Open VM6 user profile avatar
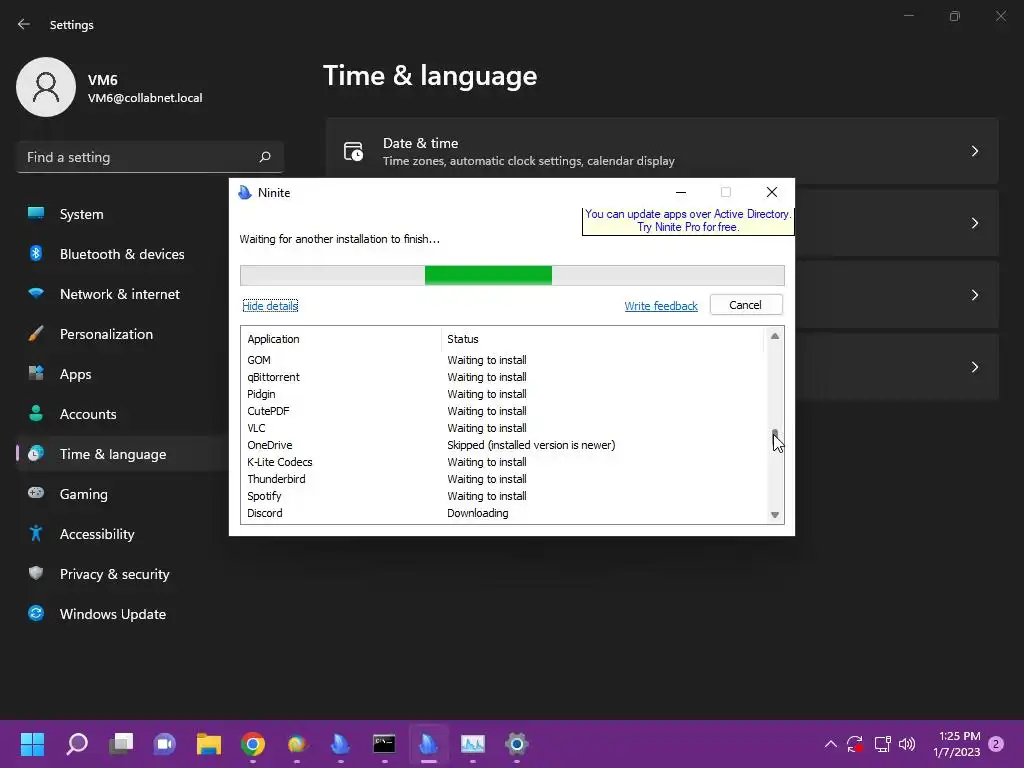The image size is (1024, 768). tap(46, 87)
